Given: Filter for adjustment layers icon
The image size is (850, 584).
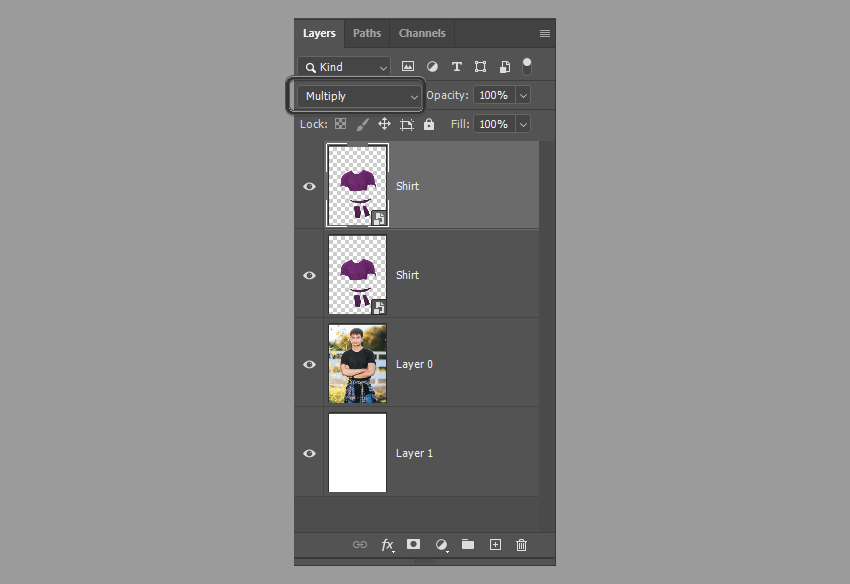Looking at the screenshot, I should (432, 66).
